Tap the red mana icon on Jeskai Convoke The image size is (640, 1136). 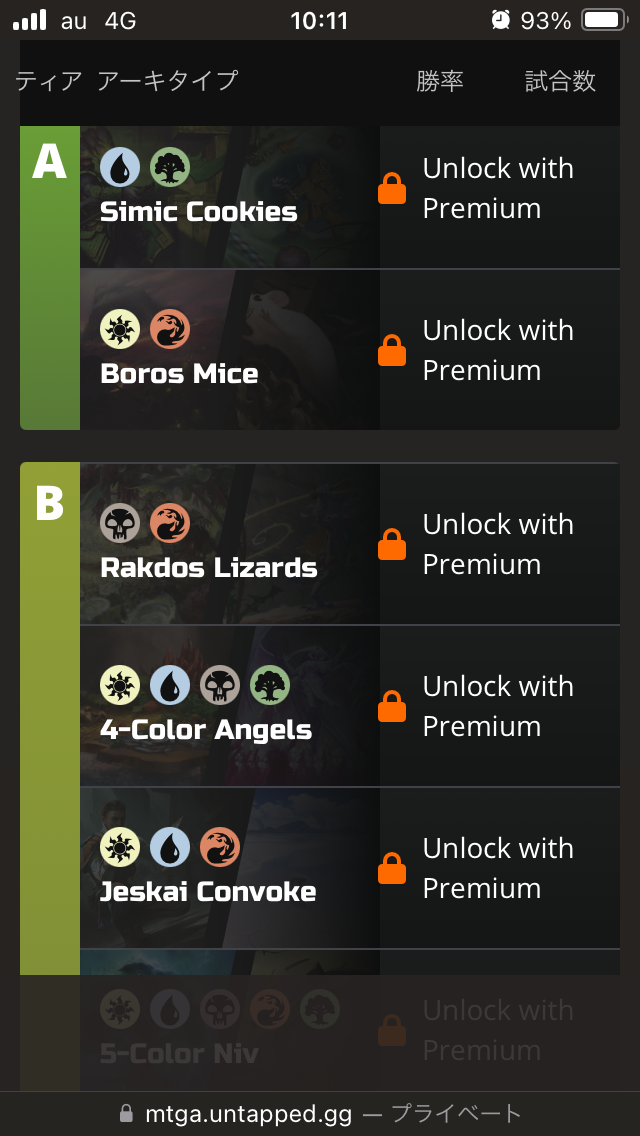pos(220,847)
